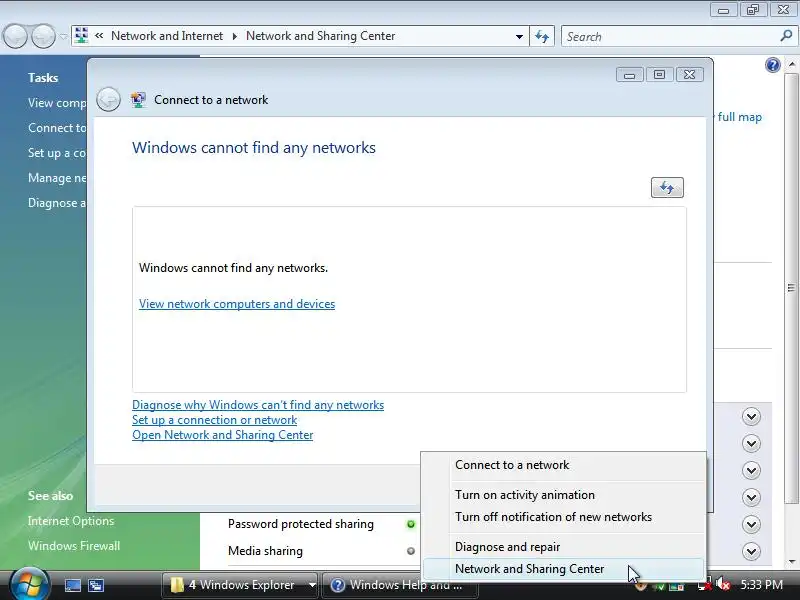Screen dimensions: 800x600
Task: Choose Connect to a network in the context menu
Action: (x=563, y=465)
